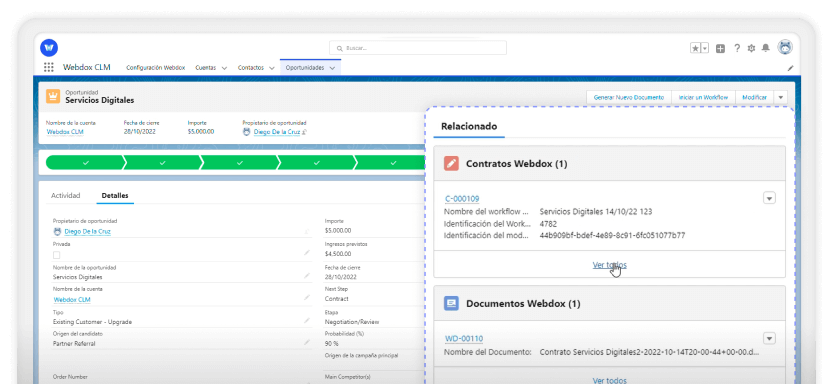Switch to the Actividad tab

[65, 196]
